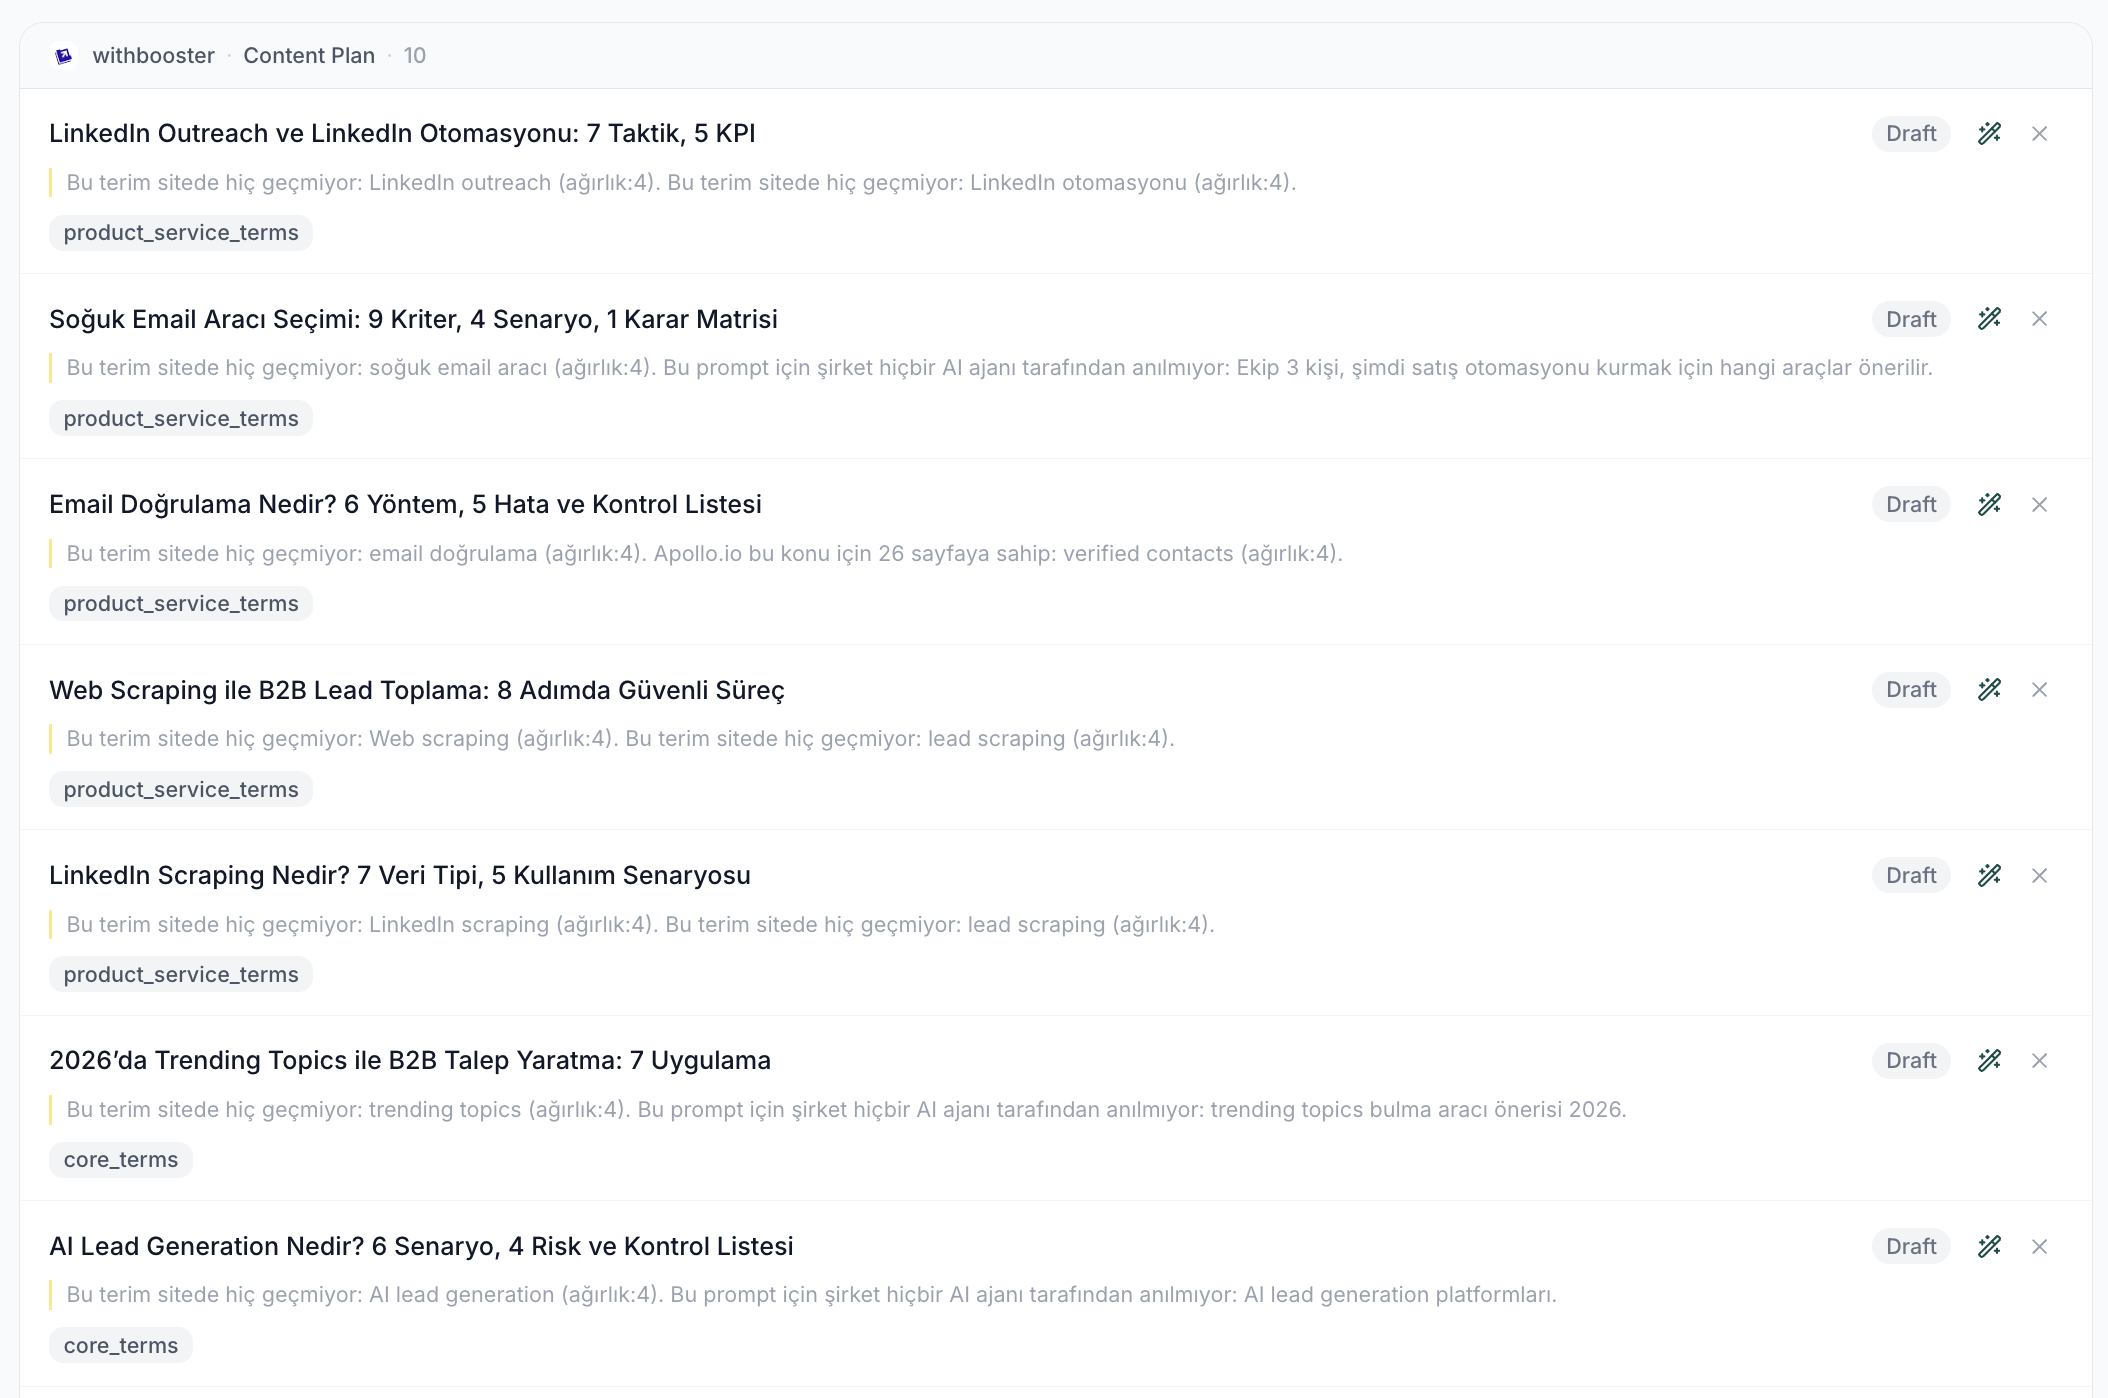This screenshot has height=1398, width=2108.
Task: Click the Content Plan header label
Action: [309, 56]
